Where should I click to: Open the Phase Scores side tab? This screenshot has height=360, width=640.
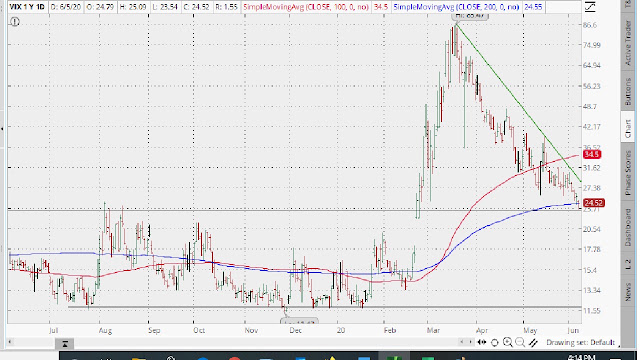point(628,173)
